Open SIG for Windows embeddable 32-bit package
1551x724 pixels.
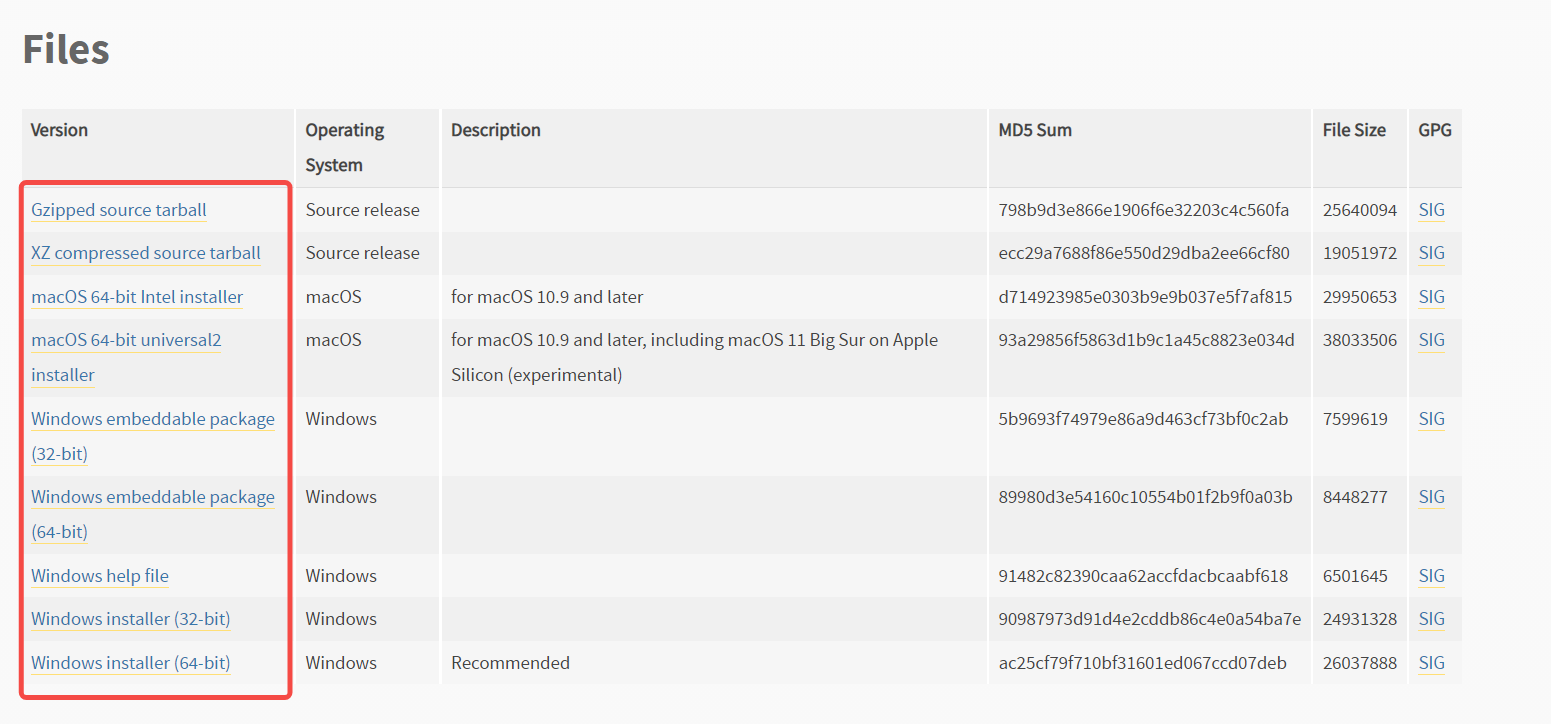1431,419
